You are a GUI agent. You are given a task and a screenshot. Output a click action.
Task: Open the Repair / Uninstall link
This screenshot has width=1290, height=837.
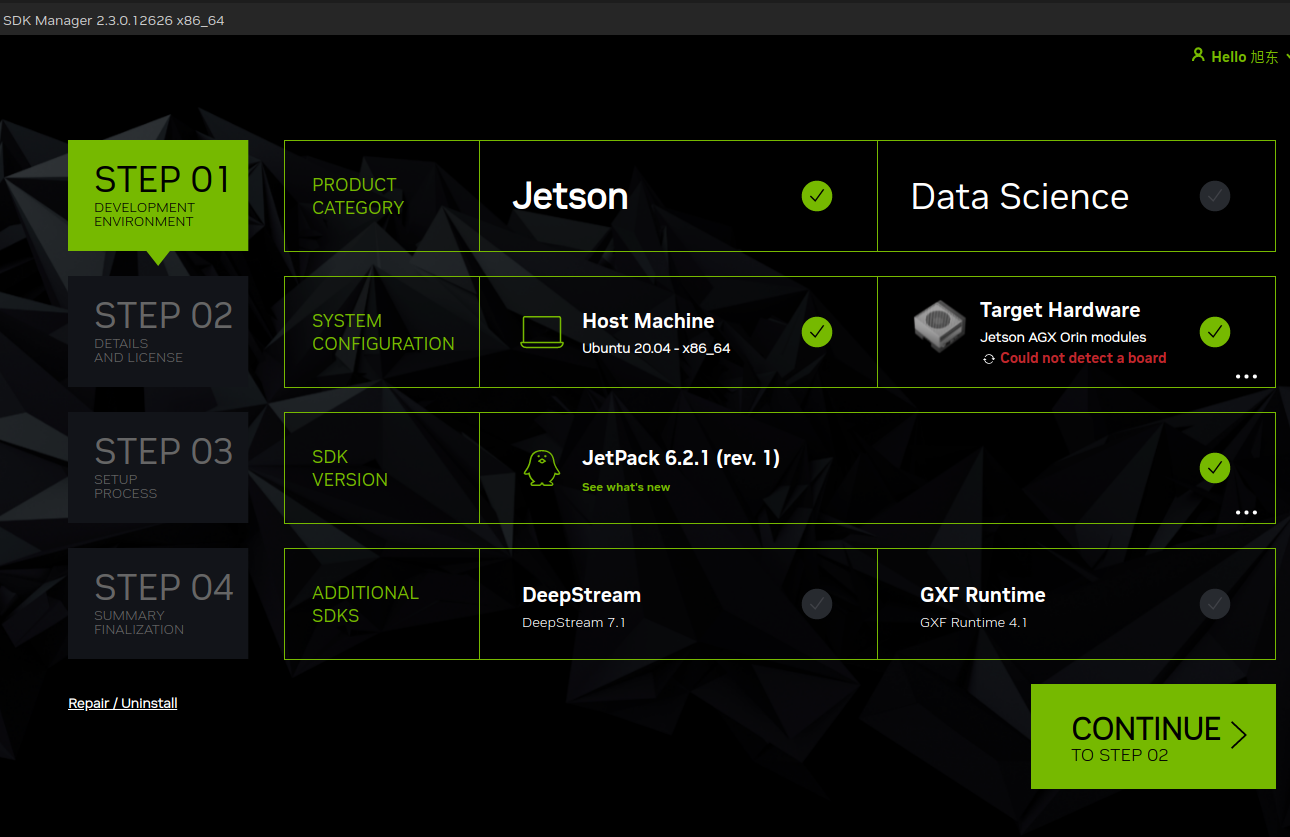coord(123,704)
